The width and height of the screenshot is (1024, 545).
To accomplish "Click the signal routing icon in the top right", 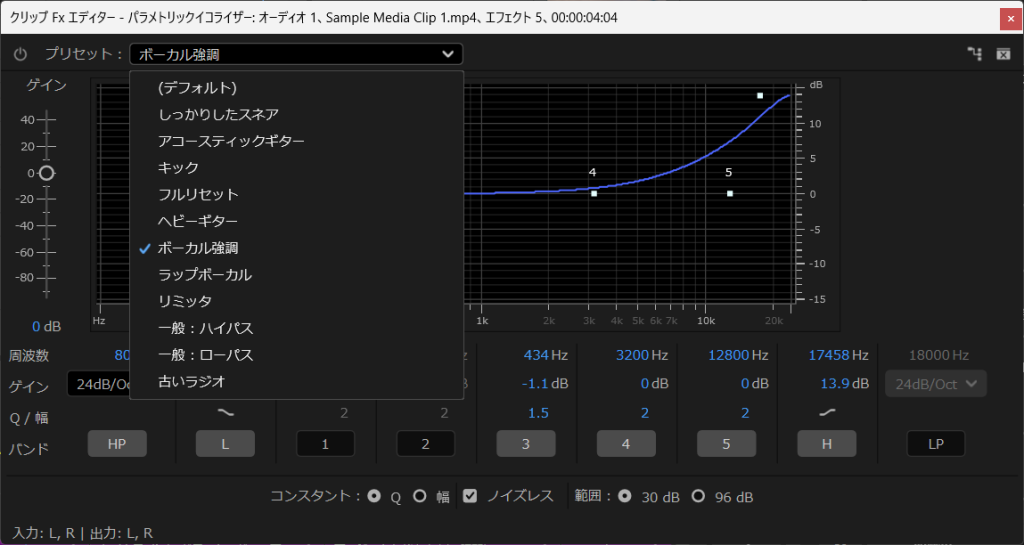I will (974, 54).
